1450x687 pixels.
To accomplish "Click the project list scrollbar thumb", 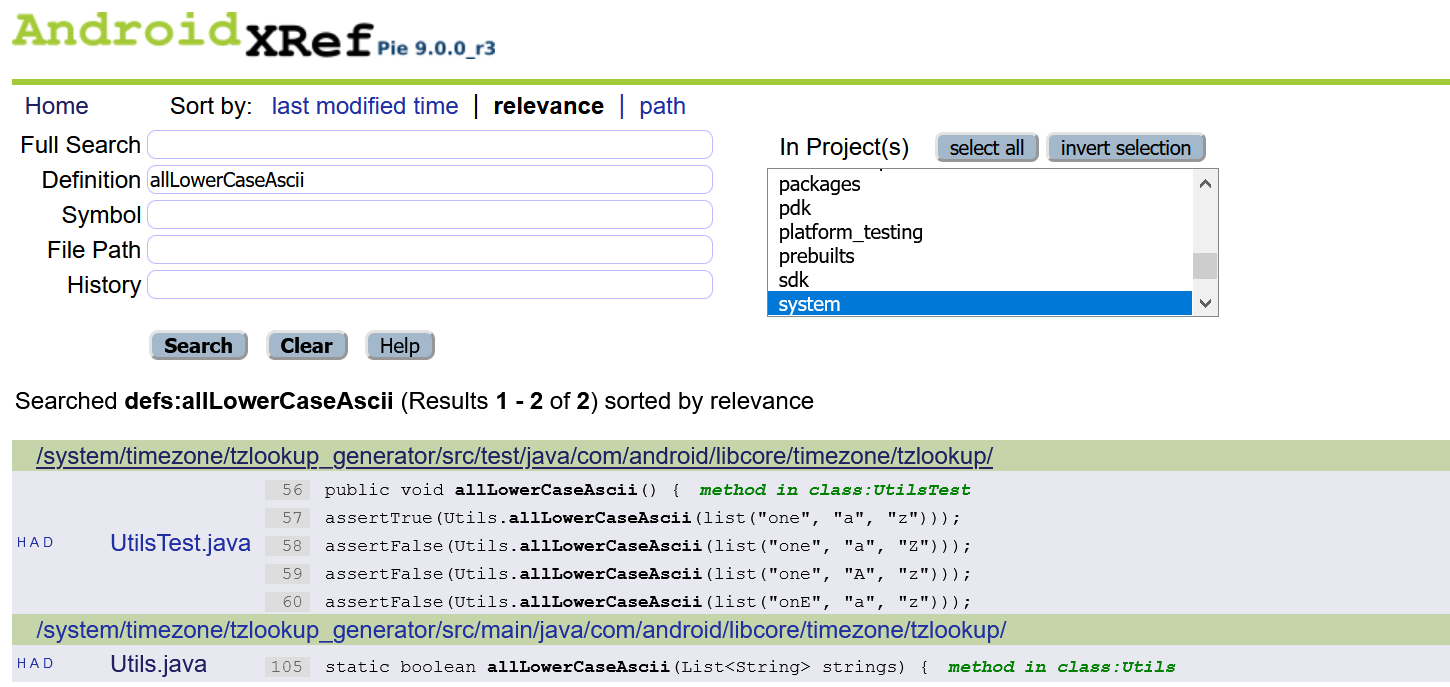I will point(1205,266).
